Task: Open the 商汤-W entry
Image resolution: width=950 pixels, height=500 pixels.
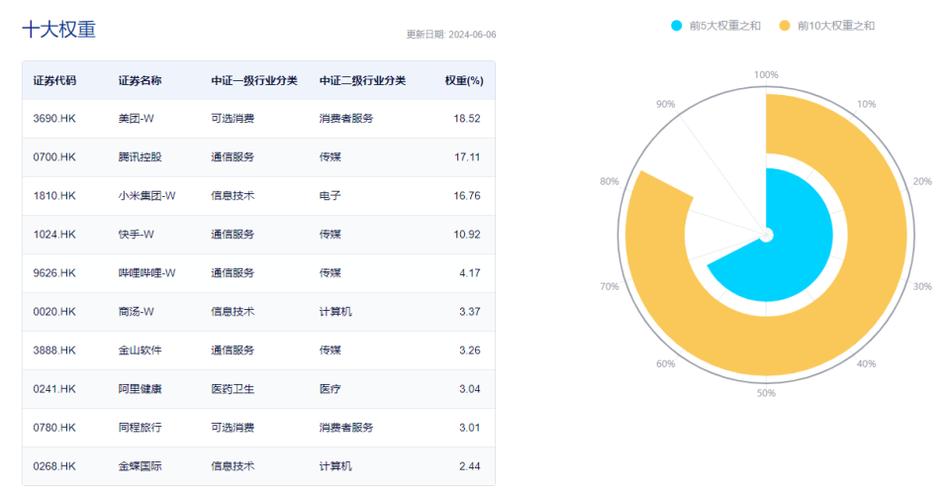Action: coord(136,312)
